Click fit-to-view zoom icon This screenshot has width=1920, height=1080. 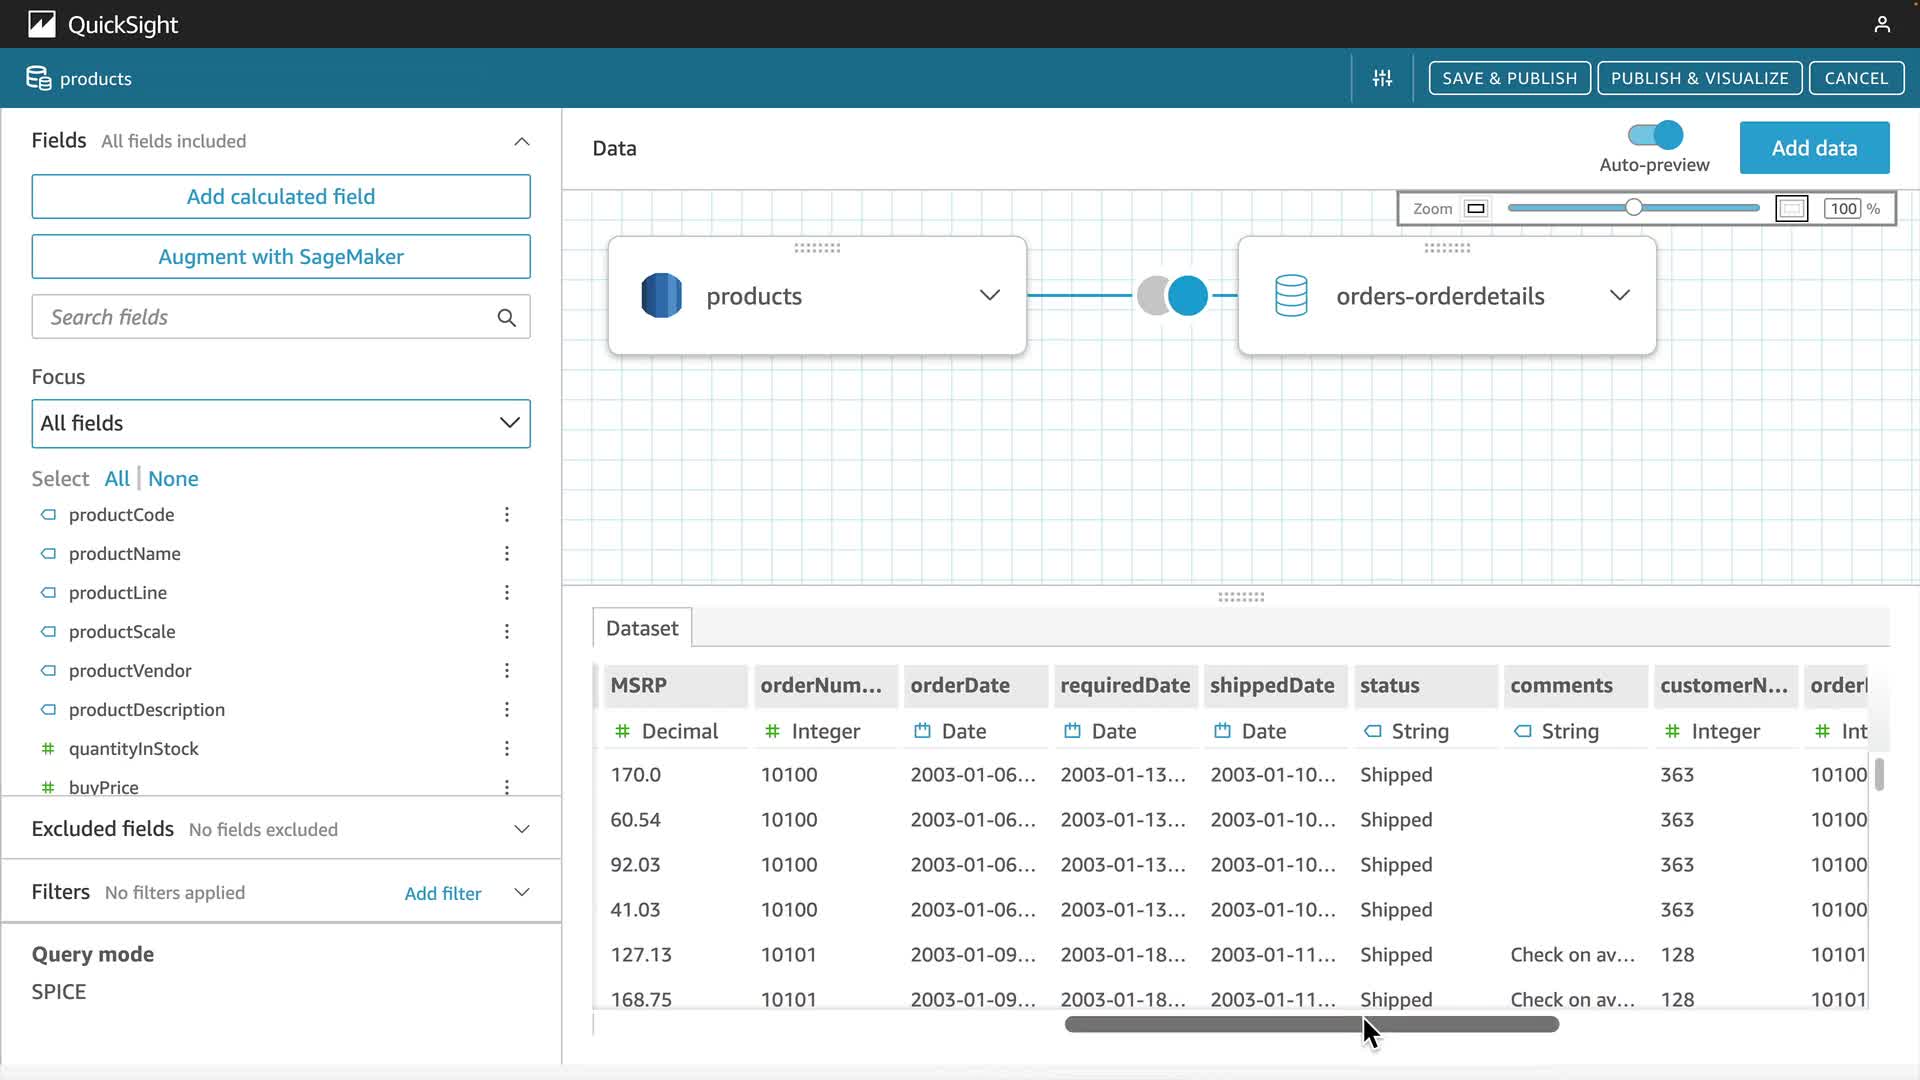click(x=1791, y=209)
